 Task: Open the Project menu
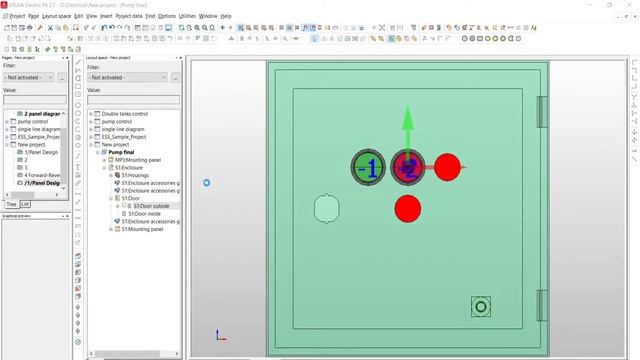tap(17, 16)
